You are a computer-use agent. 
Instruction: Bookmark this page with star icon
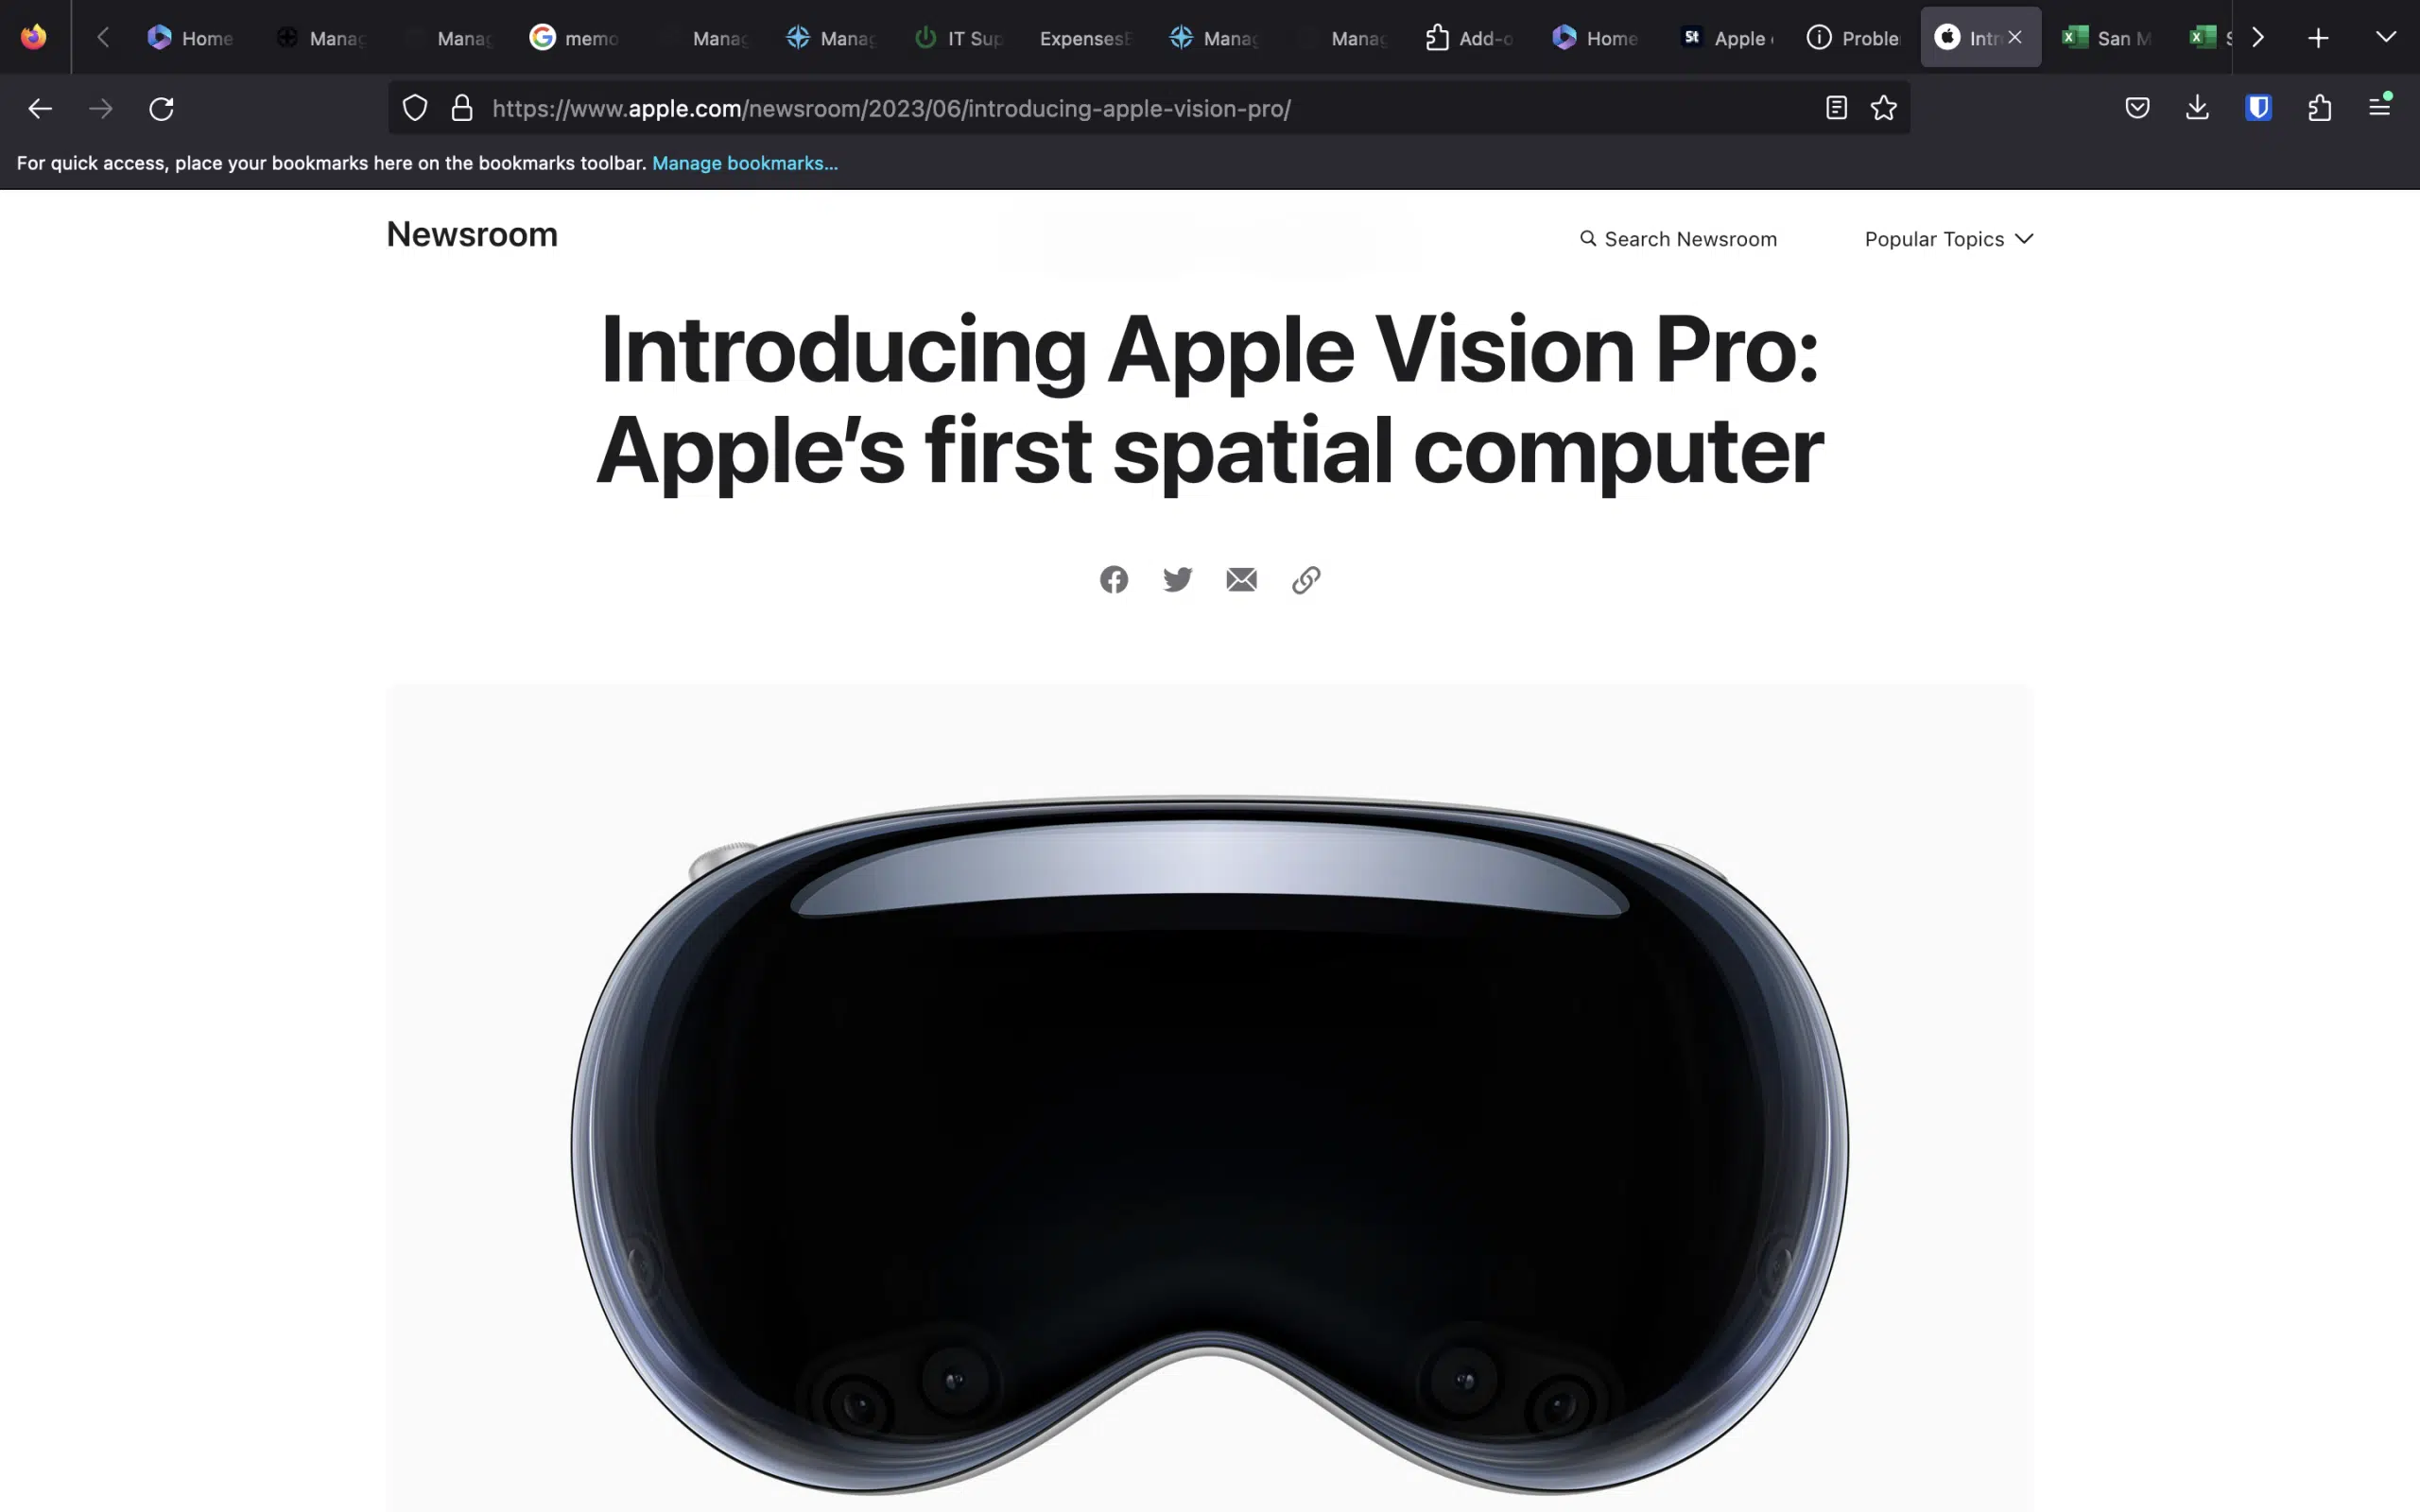point(1883,108)
